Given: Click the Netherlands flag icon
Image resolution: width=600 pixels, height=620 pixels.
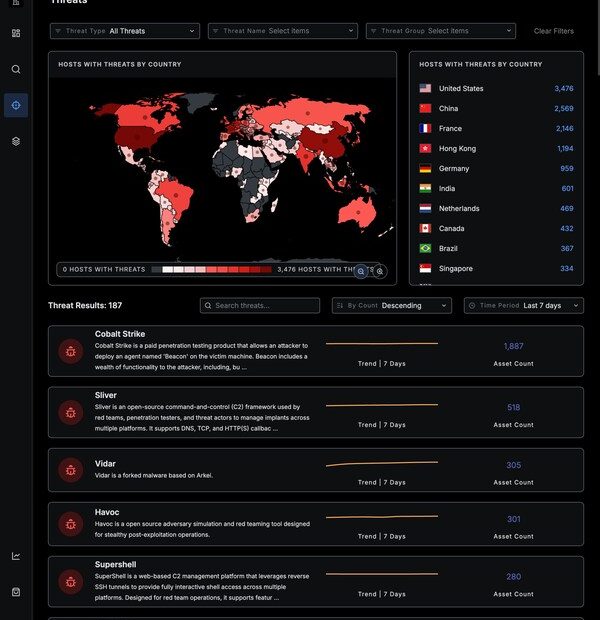Looking at the screenshot, I should coord(425,208).
